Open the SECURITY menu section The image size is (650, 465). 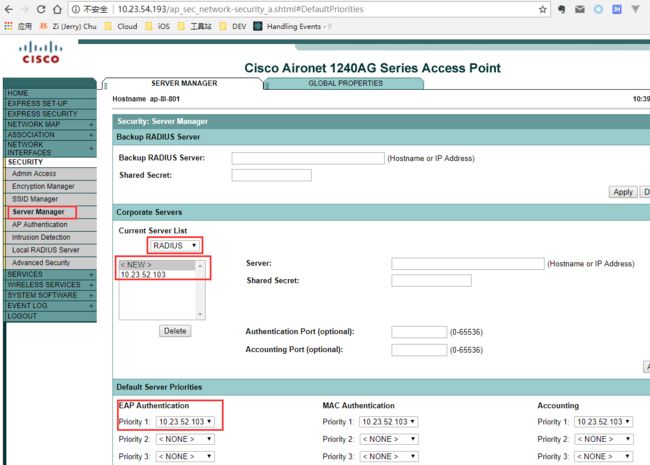25,162
